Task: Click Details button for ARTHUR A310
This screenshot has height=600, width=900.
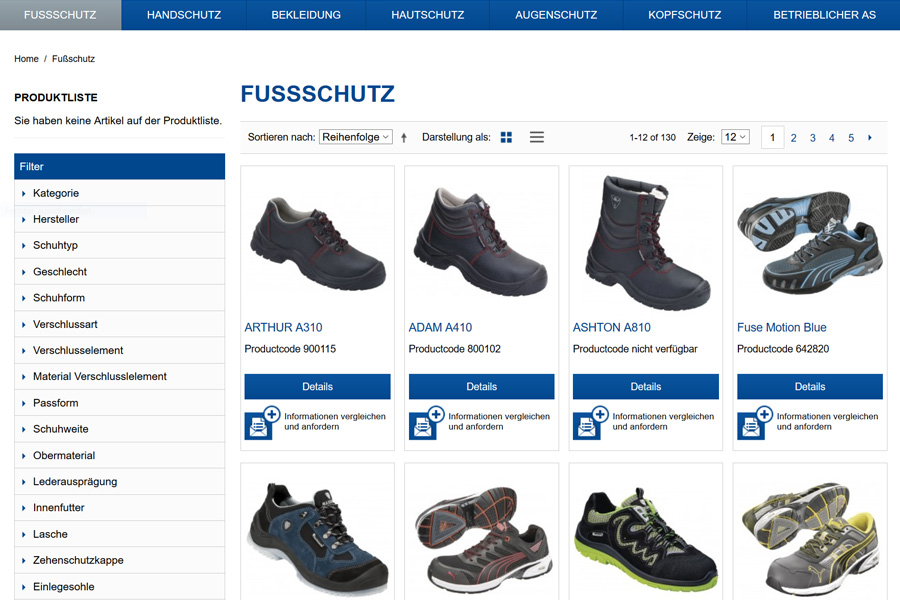Action: 317,387
